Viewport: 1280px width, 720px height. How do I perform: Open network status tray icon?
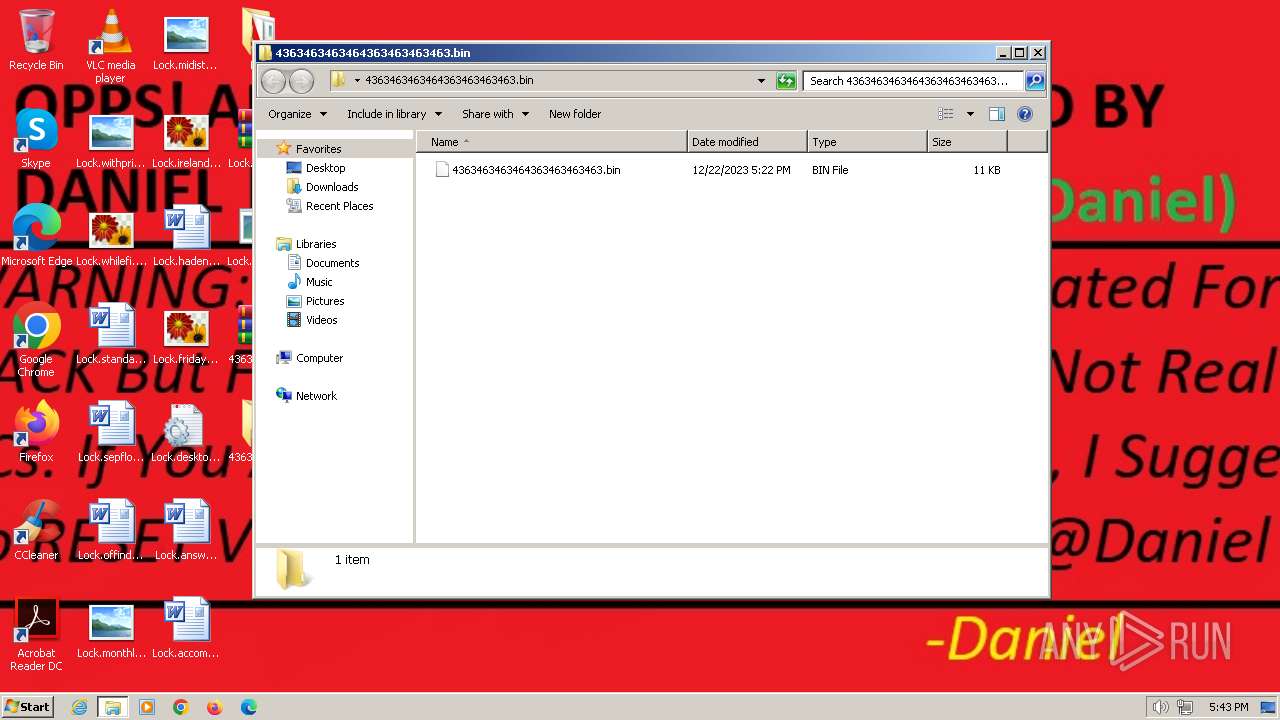[1186, 707]
